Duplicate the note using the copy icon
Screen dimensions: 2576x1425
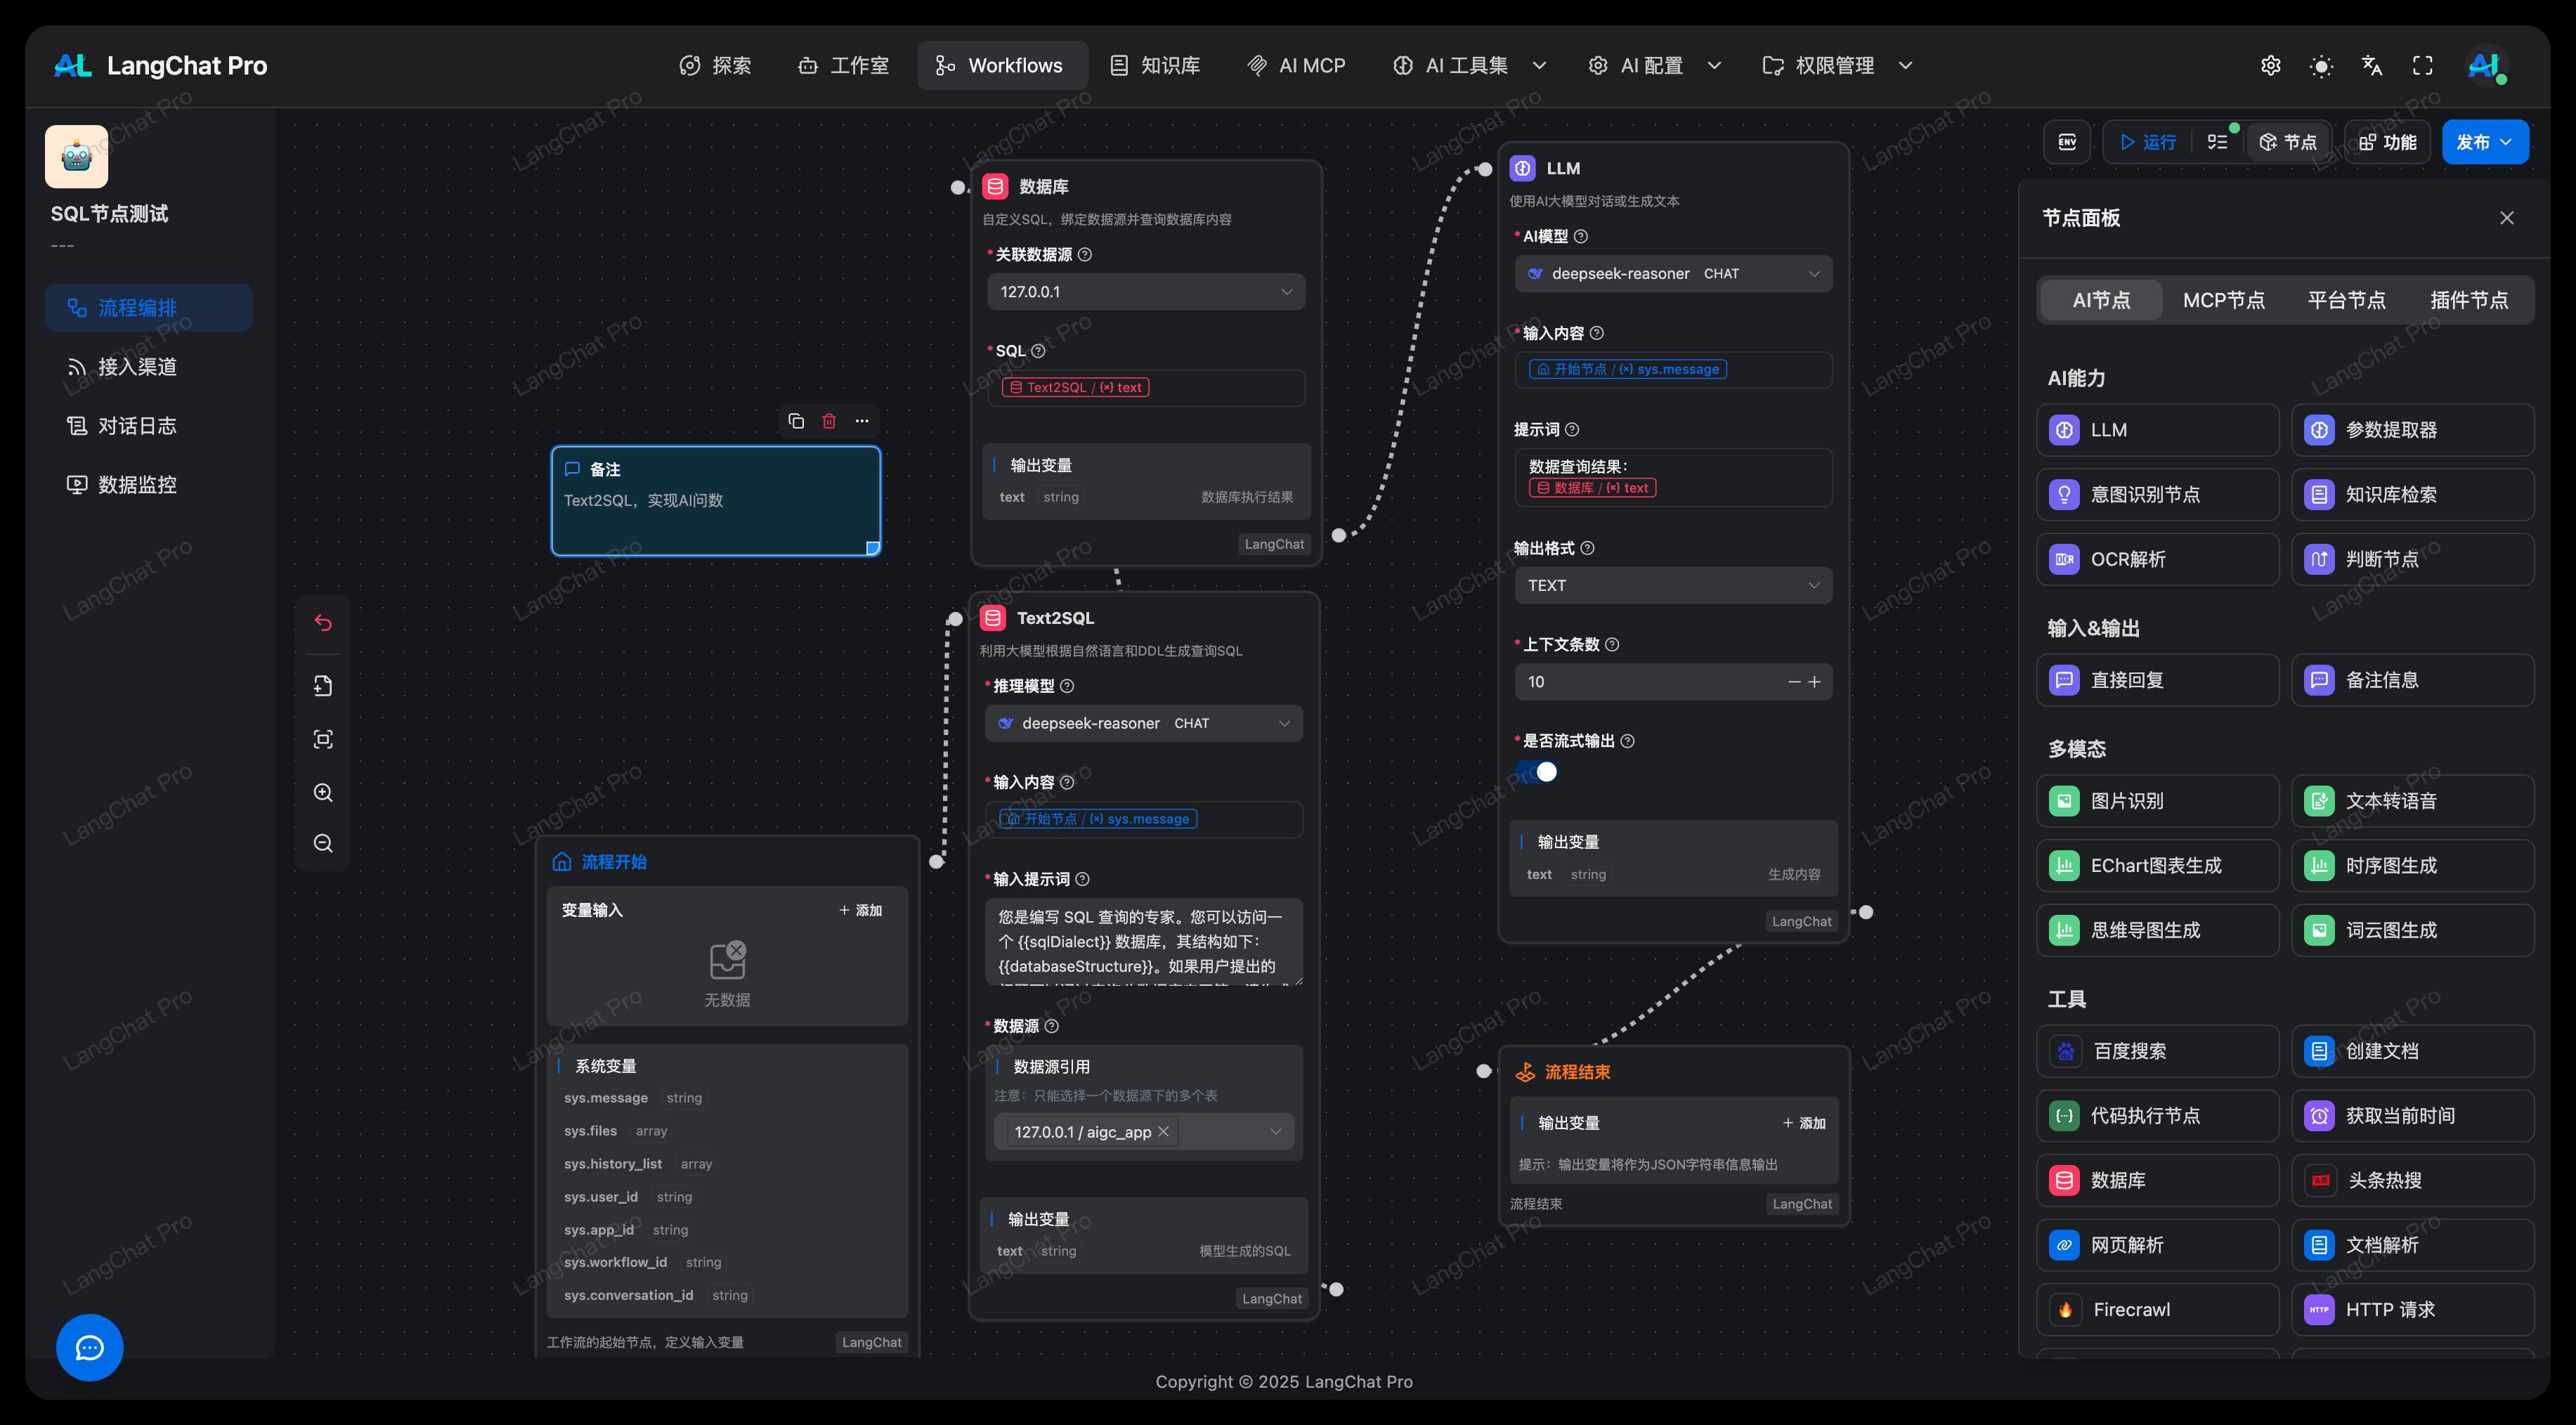[795, 421]
